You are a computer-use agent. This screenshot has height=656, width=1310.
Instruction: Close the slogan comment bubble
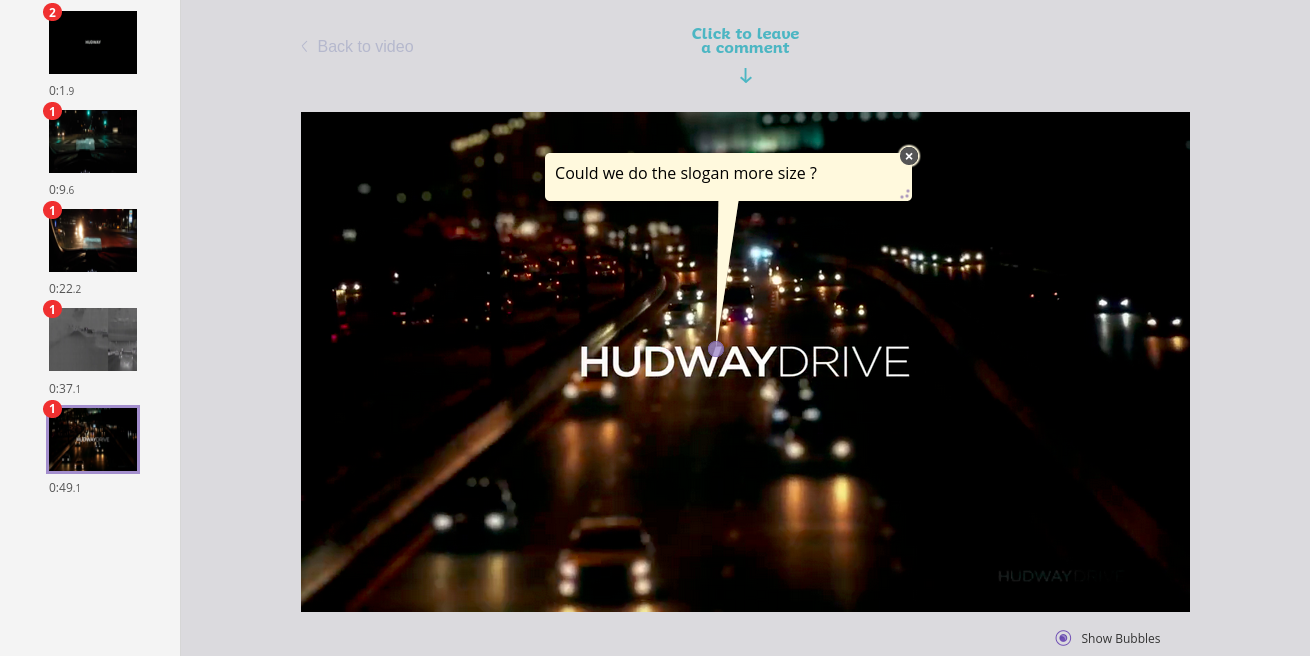[909, 156]
